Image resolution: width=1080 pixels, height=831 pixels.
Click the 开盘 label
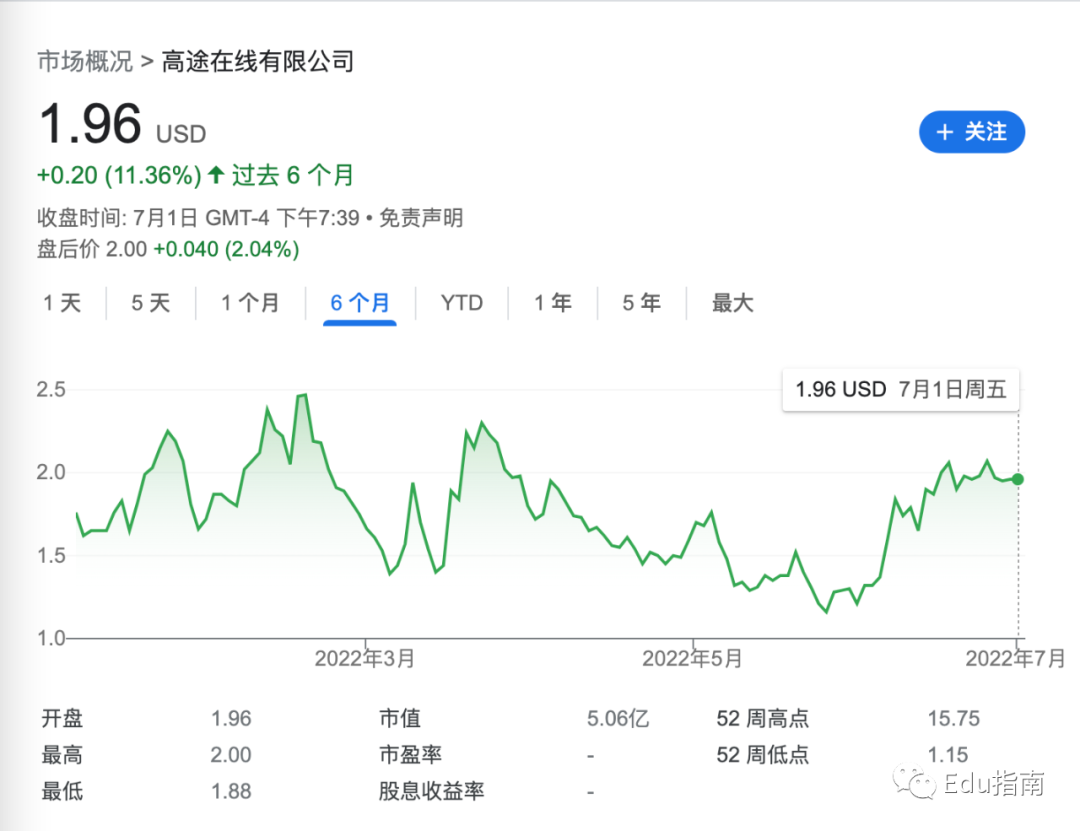point(62,719)
